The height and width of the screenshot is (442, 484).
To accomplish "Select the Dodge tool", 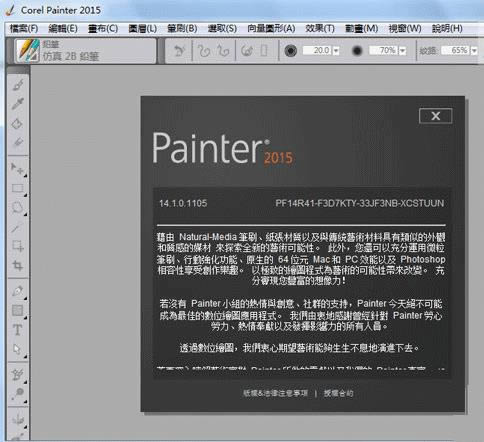I will (17, 394).
